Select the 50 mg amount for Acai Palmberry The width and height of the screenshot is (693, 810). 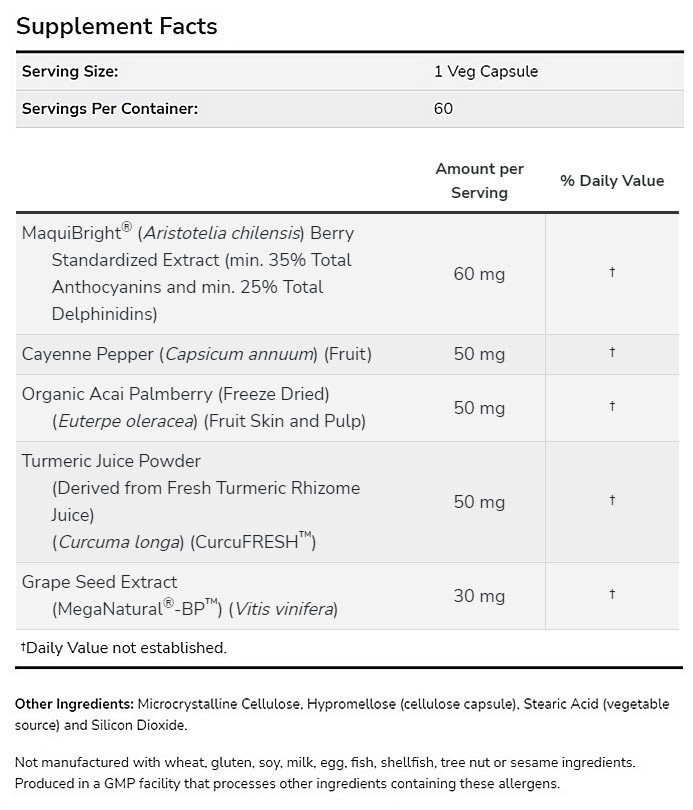[x=479, y=408]
